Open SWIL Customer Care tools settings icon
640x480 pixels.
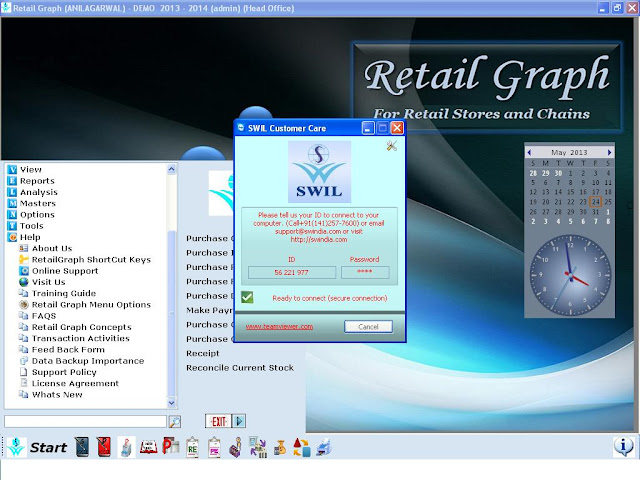pyautogui.click(x=391, y=146)
